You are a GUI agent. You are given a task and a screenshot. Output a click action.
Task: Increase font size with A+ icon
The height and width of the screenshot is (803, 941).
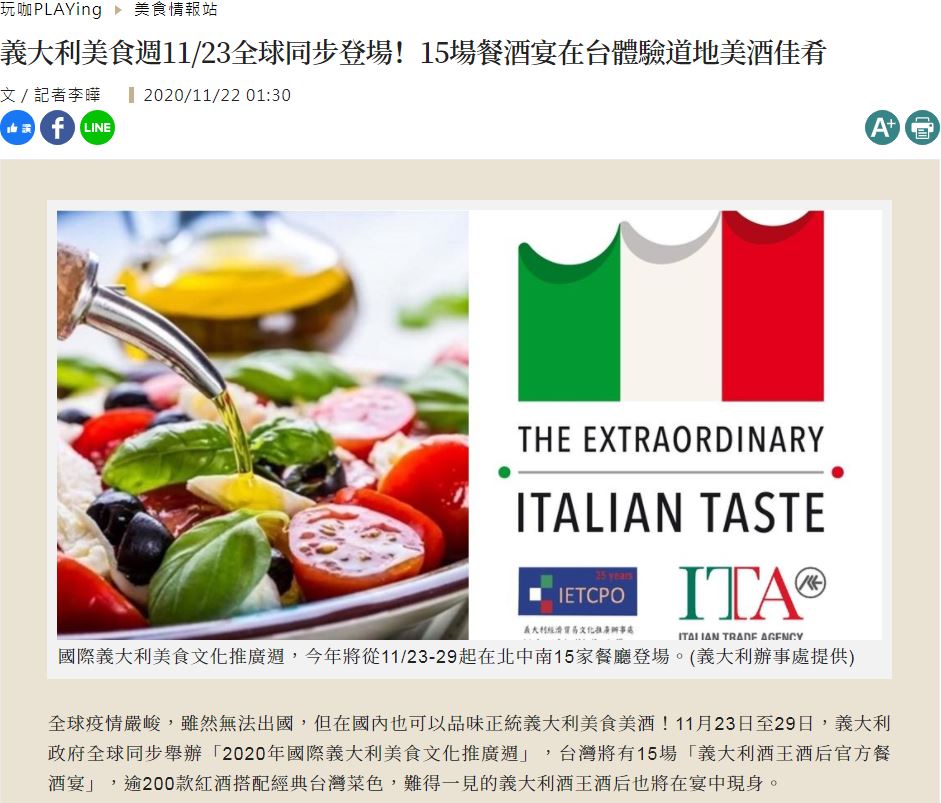point(882,128)
